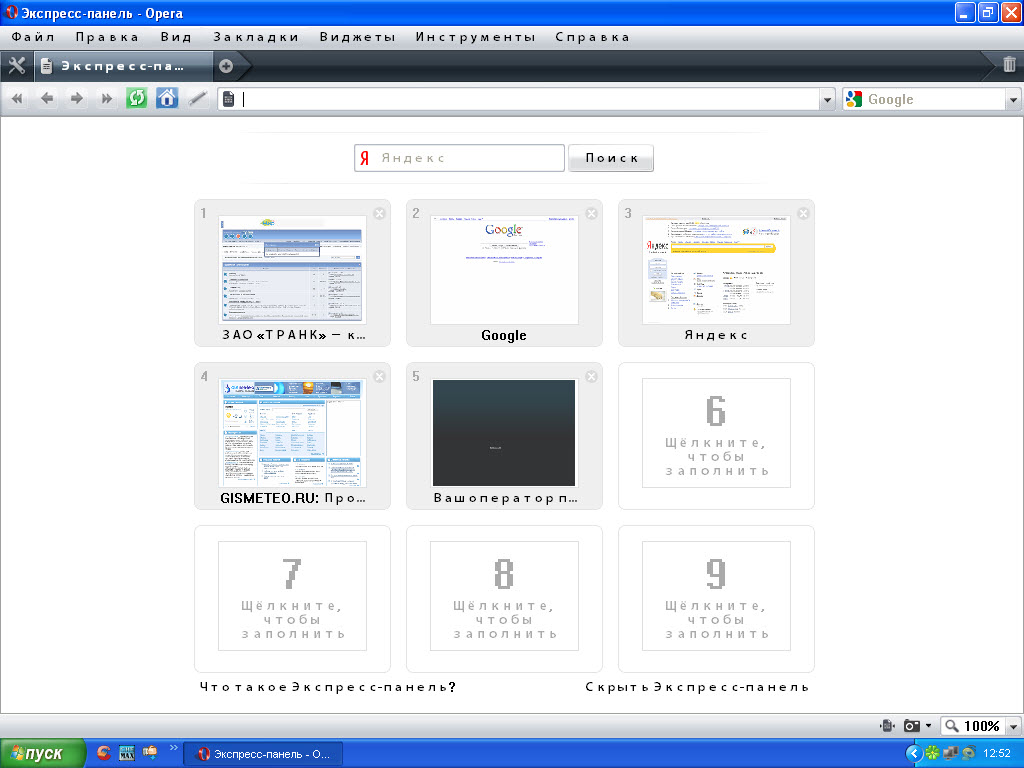The height and width of the screenshot is (768, 1024).
Task: Click the Rewind navigation button
Action: (x=17, y=98)
